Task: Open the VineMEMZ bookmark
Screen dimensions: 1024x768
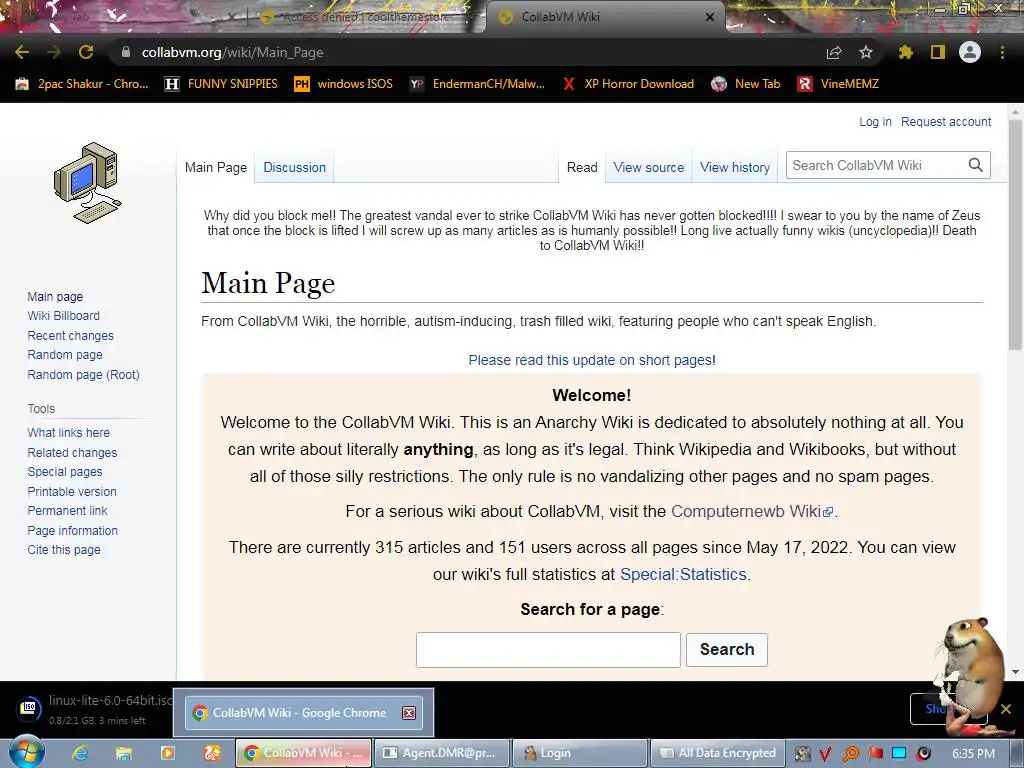Action: coord(839,84)
